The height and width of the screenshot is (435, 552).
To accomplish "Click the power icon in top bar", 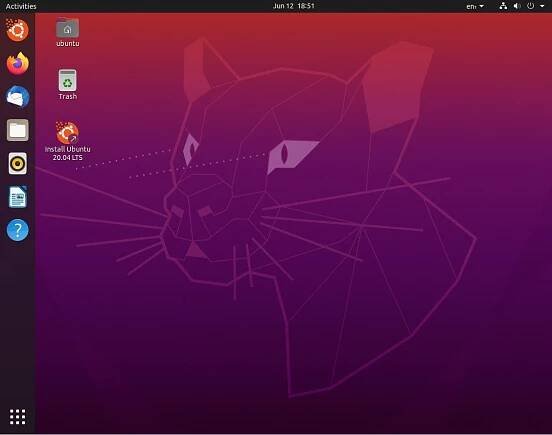I will pos(530,6).
